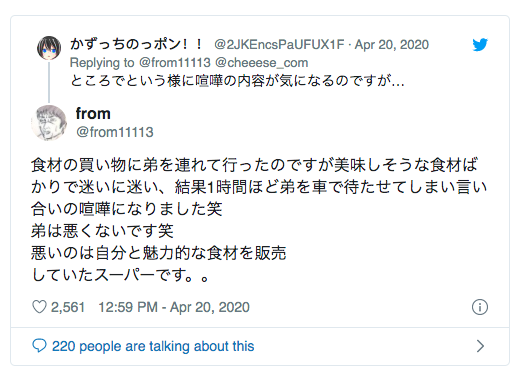Open the info circle icon

[x=480, y=307]
